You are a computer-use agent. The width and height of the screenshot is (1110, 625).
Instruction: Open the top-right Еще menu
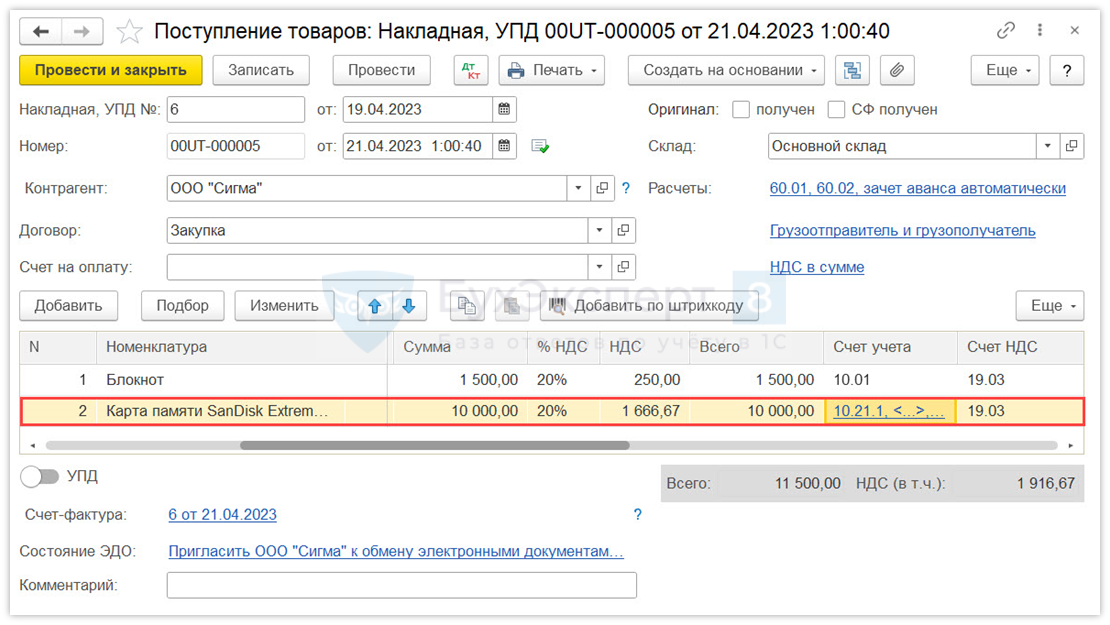pos(1005,70)
